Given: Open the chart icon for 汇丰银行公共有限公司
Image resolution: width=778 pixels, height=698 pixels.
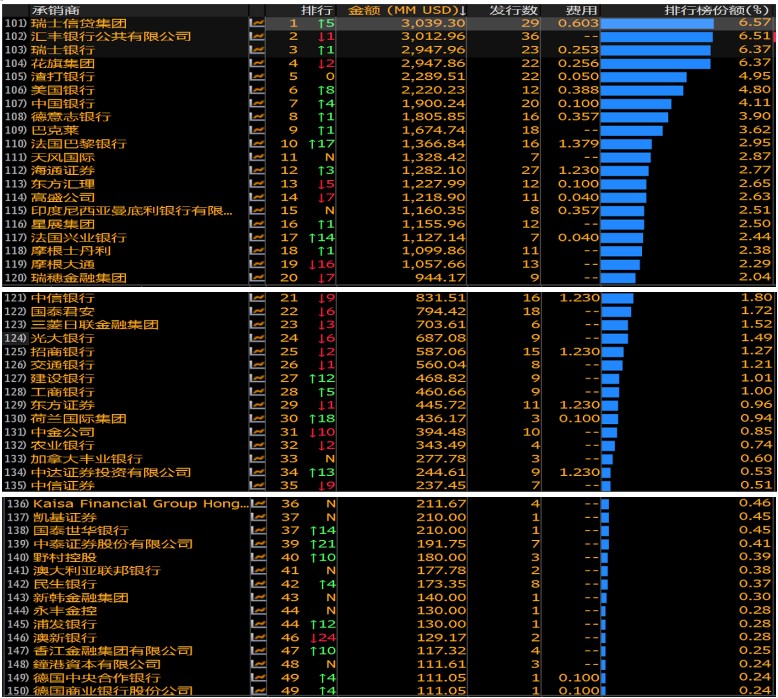Looking at the screenshot, I should coord(257,36).
